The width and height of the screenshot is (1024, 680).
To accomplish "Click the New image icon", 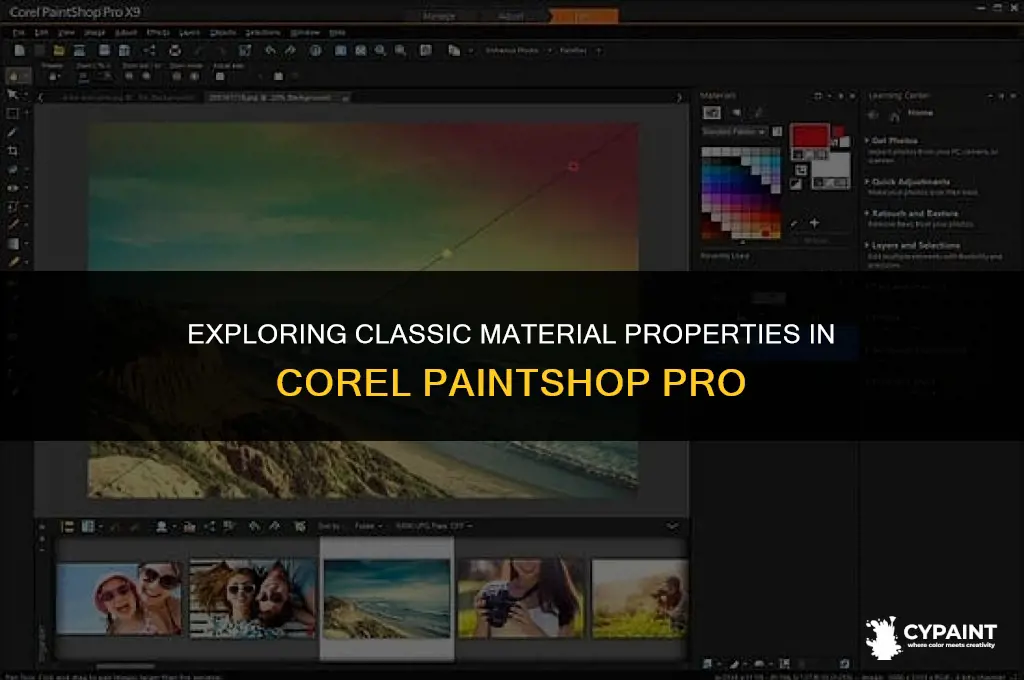I will (20, 50).
